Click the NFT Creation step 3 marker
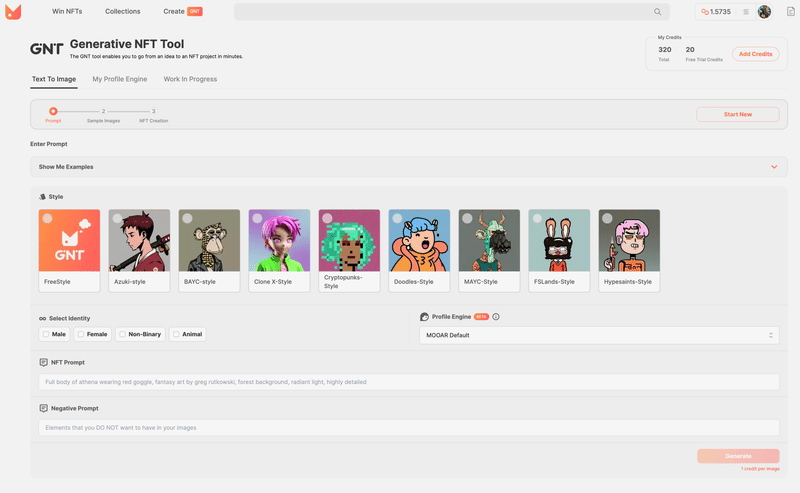This screenshot has height=493, width=800. click(x=154, y=111)
